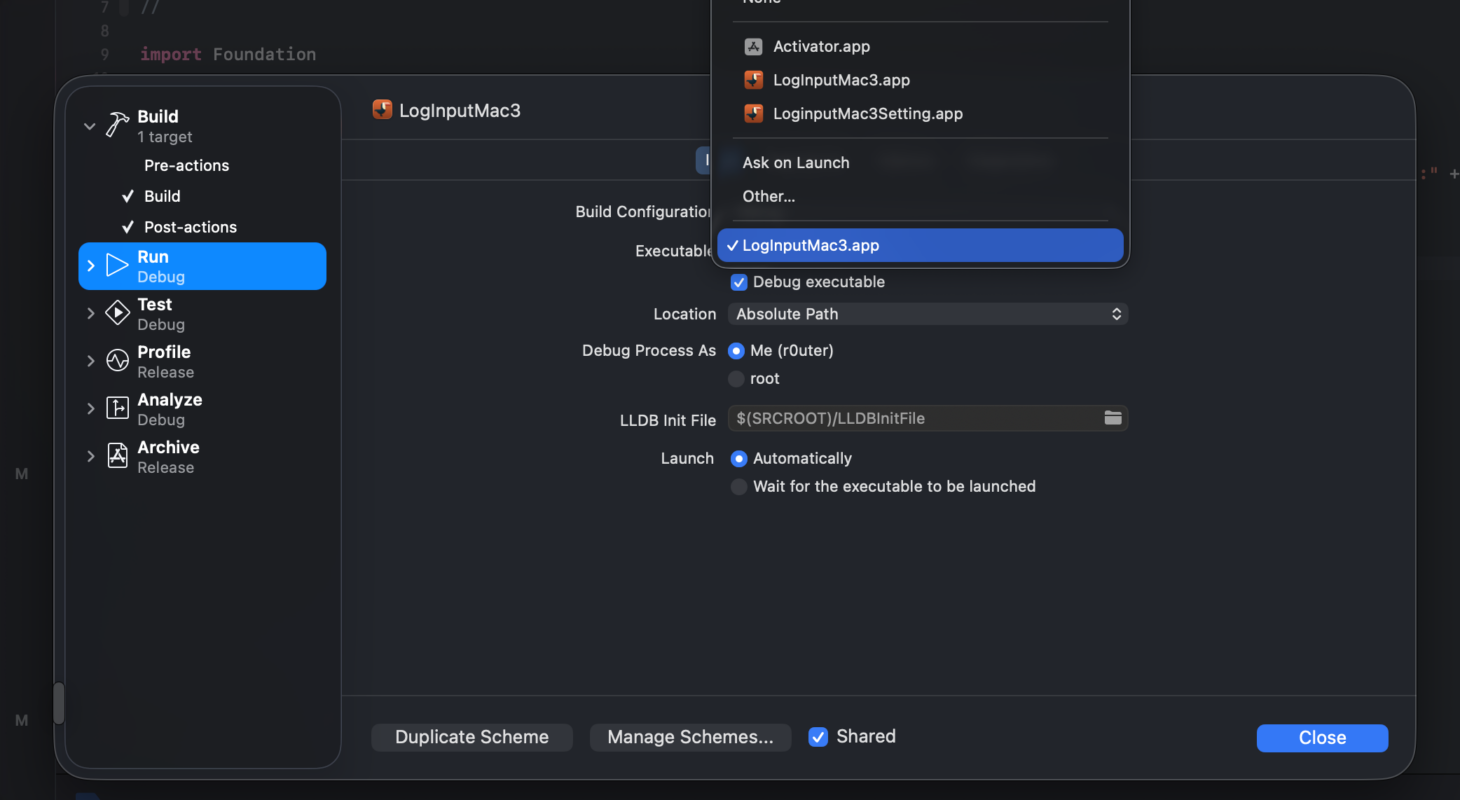Click the Test diamond icon

[x=118, y=314]
